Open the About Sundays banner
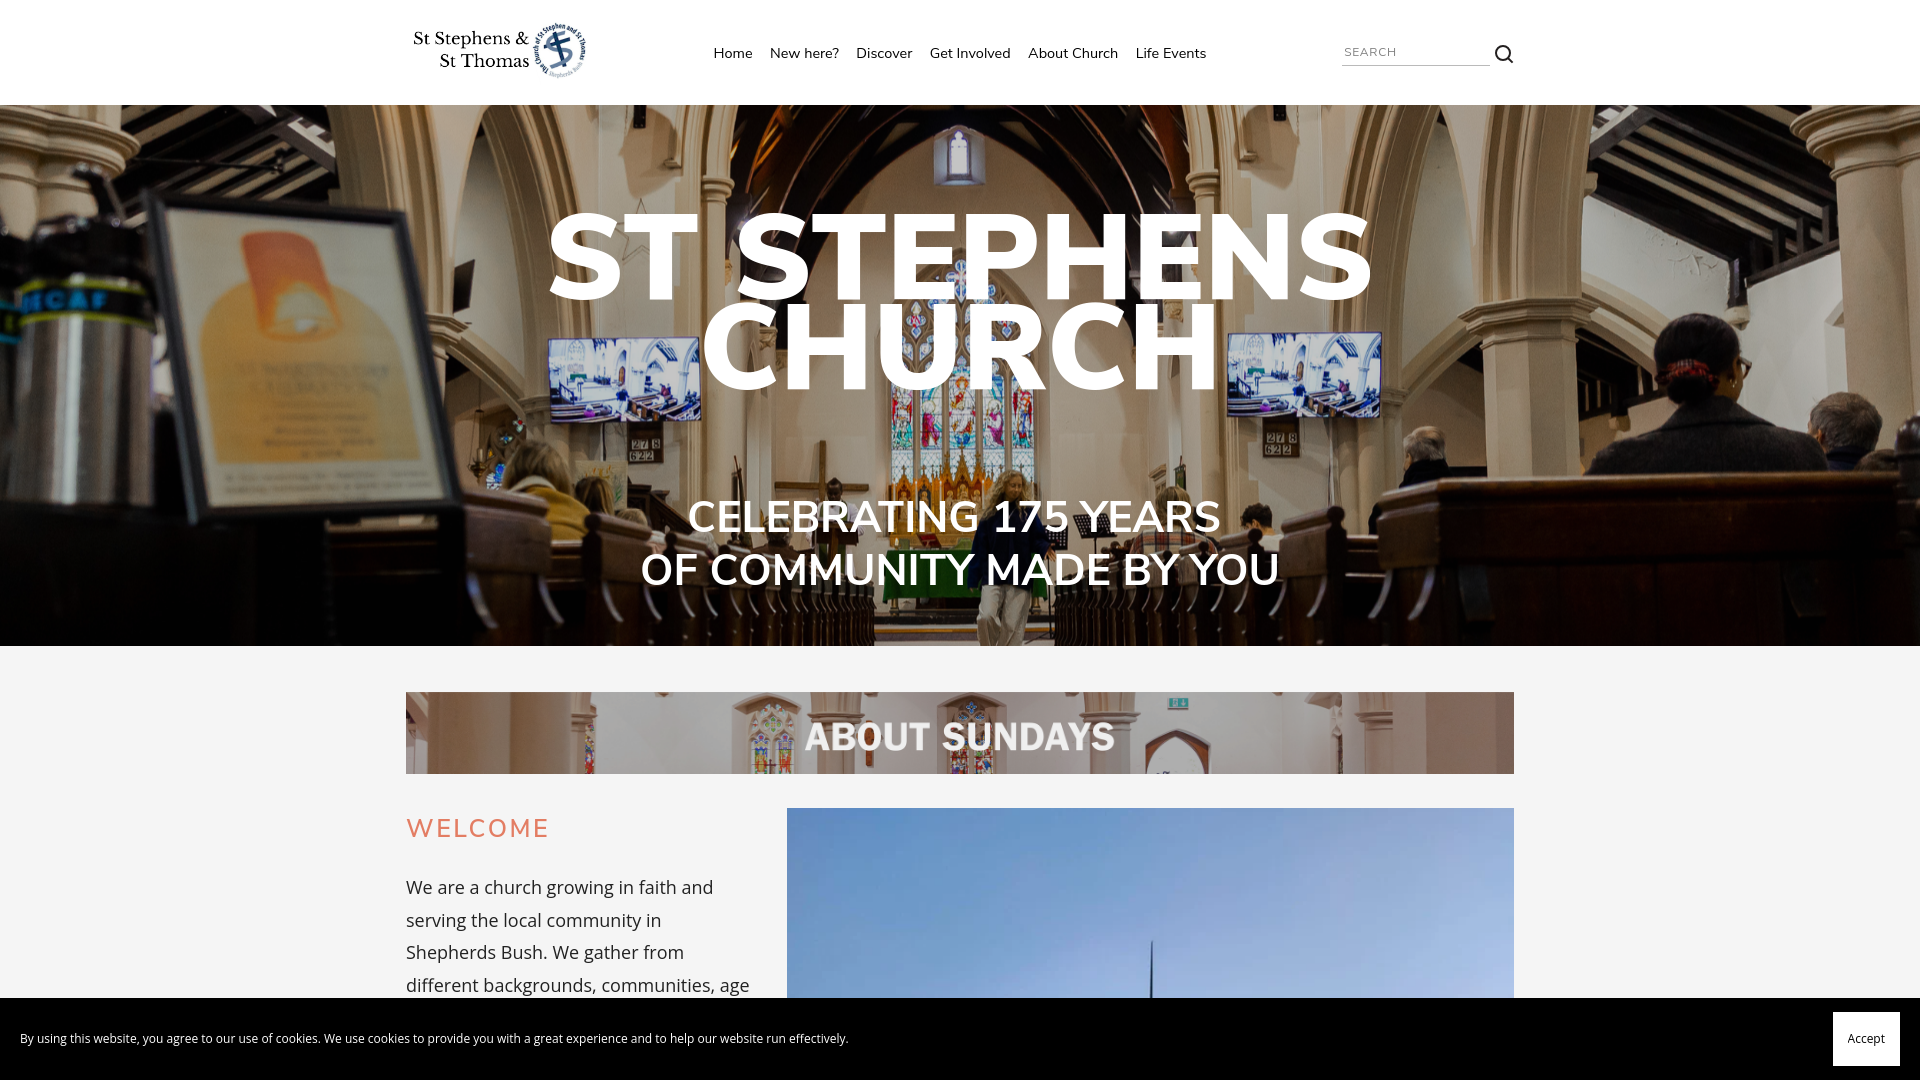1920x1080 pixels. [x=960, y=733]
